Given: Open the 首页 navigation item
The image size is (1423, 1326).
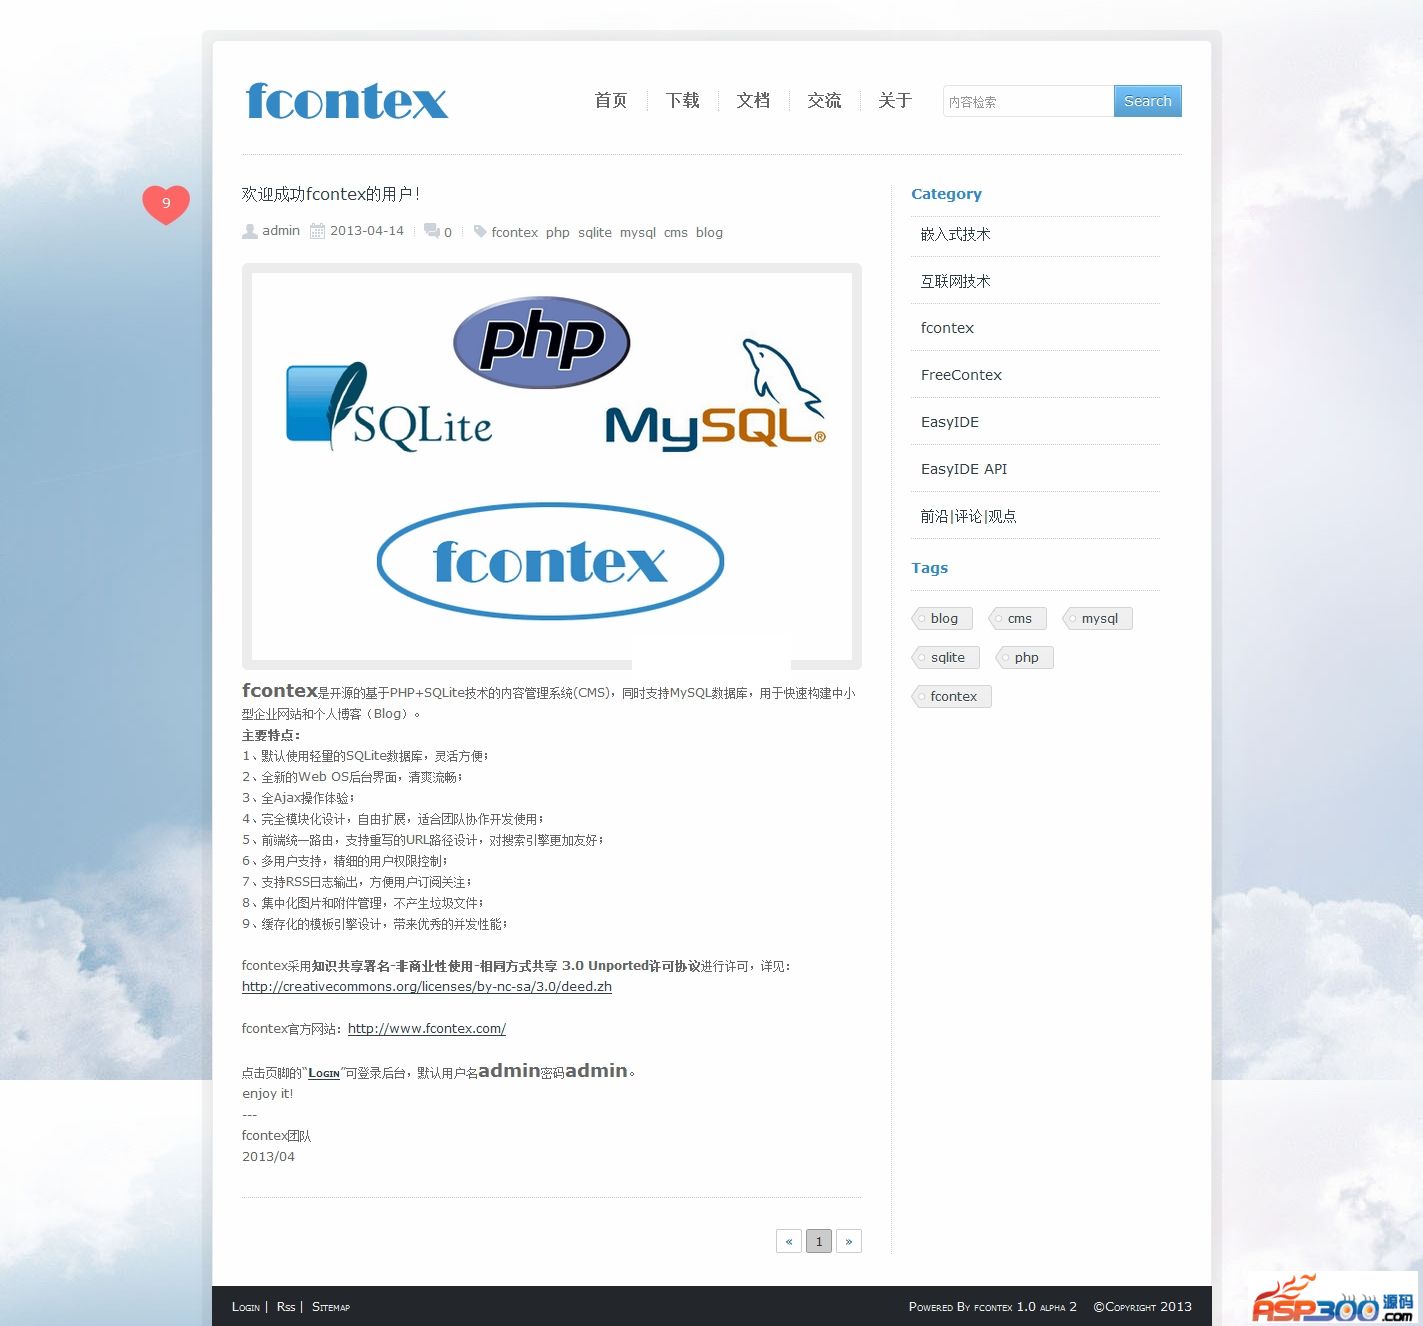Looking at the screenshot, I should 611,100.
